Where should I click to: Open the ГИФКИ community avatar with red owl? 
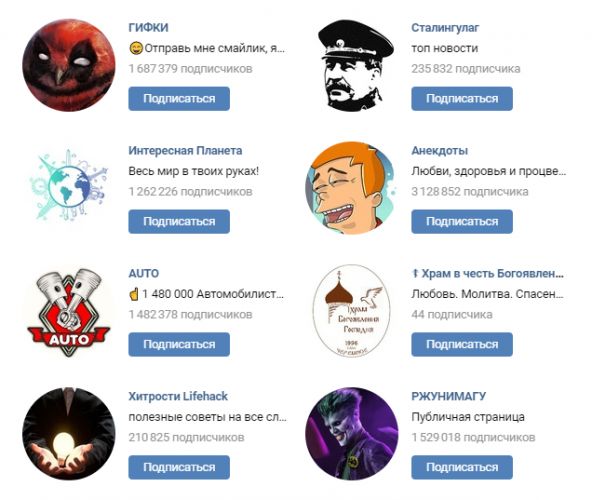click(x=68, y=65)
